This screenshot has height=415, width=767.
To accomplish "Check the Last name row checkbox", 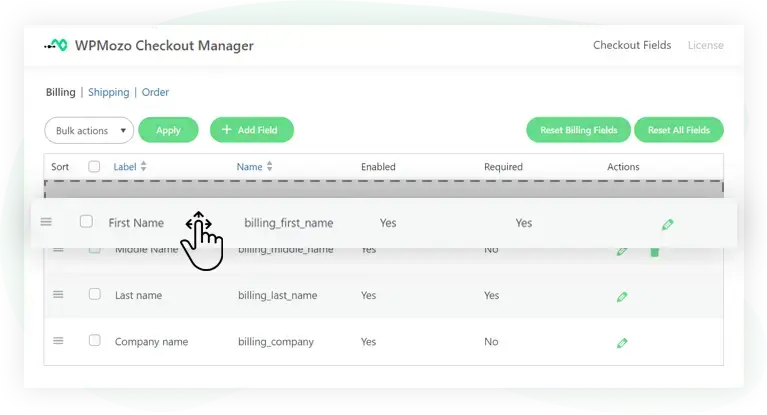I will coord(94,294).
